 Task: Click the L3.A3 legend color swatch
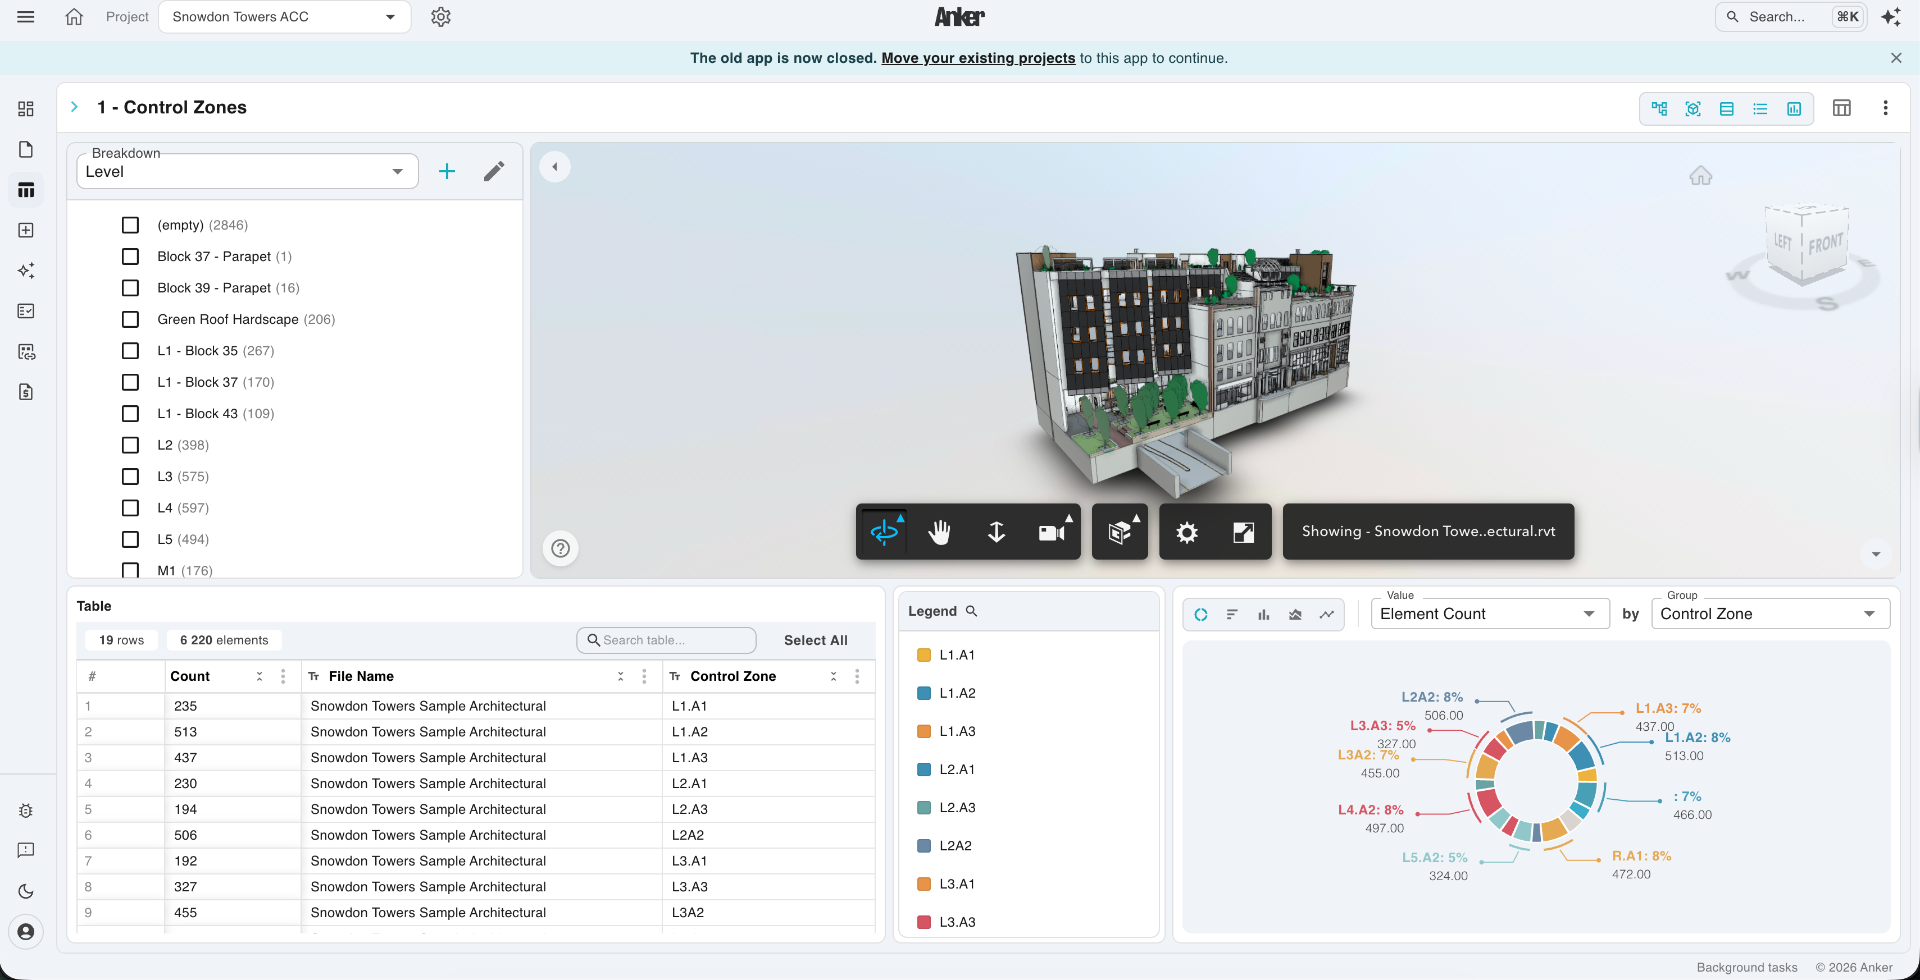coord(924,922)
